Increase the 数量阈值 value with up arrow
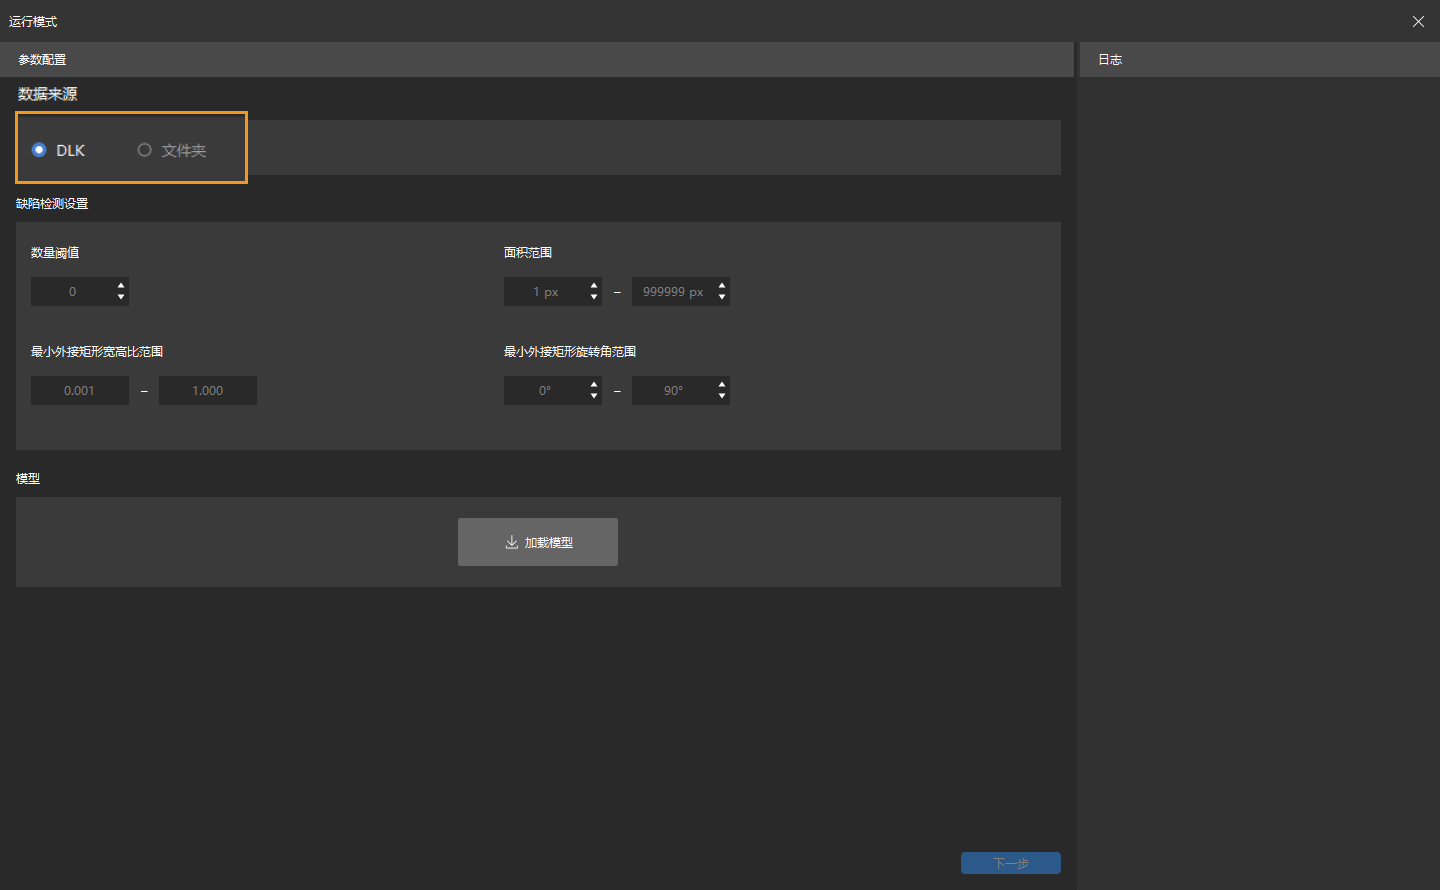 [121, 285]
